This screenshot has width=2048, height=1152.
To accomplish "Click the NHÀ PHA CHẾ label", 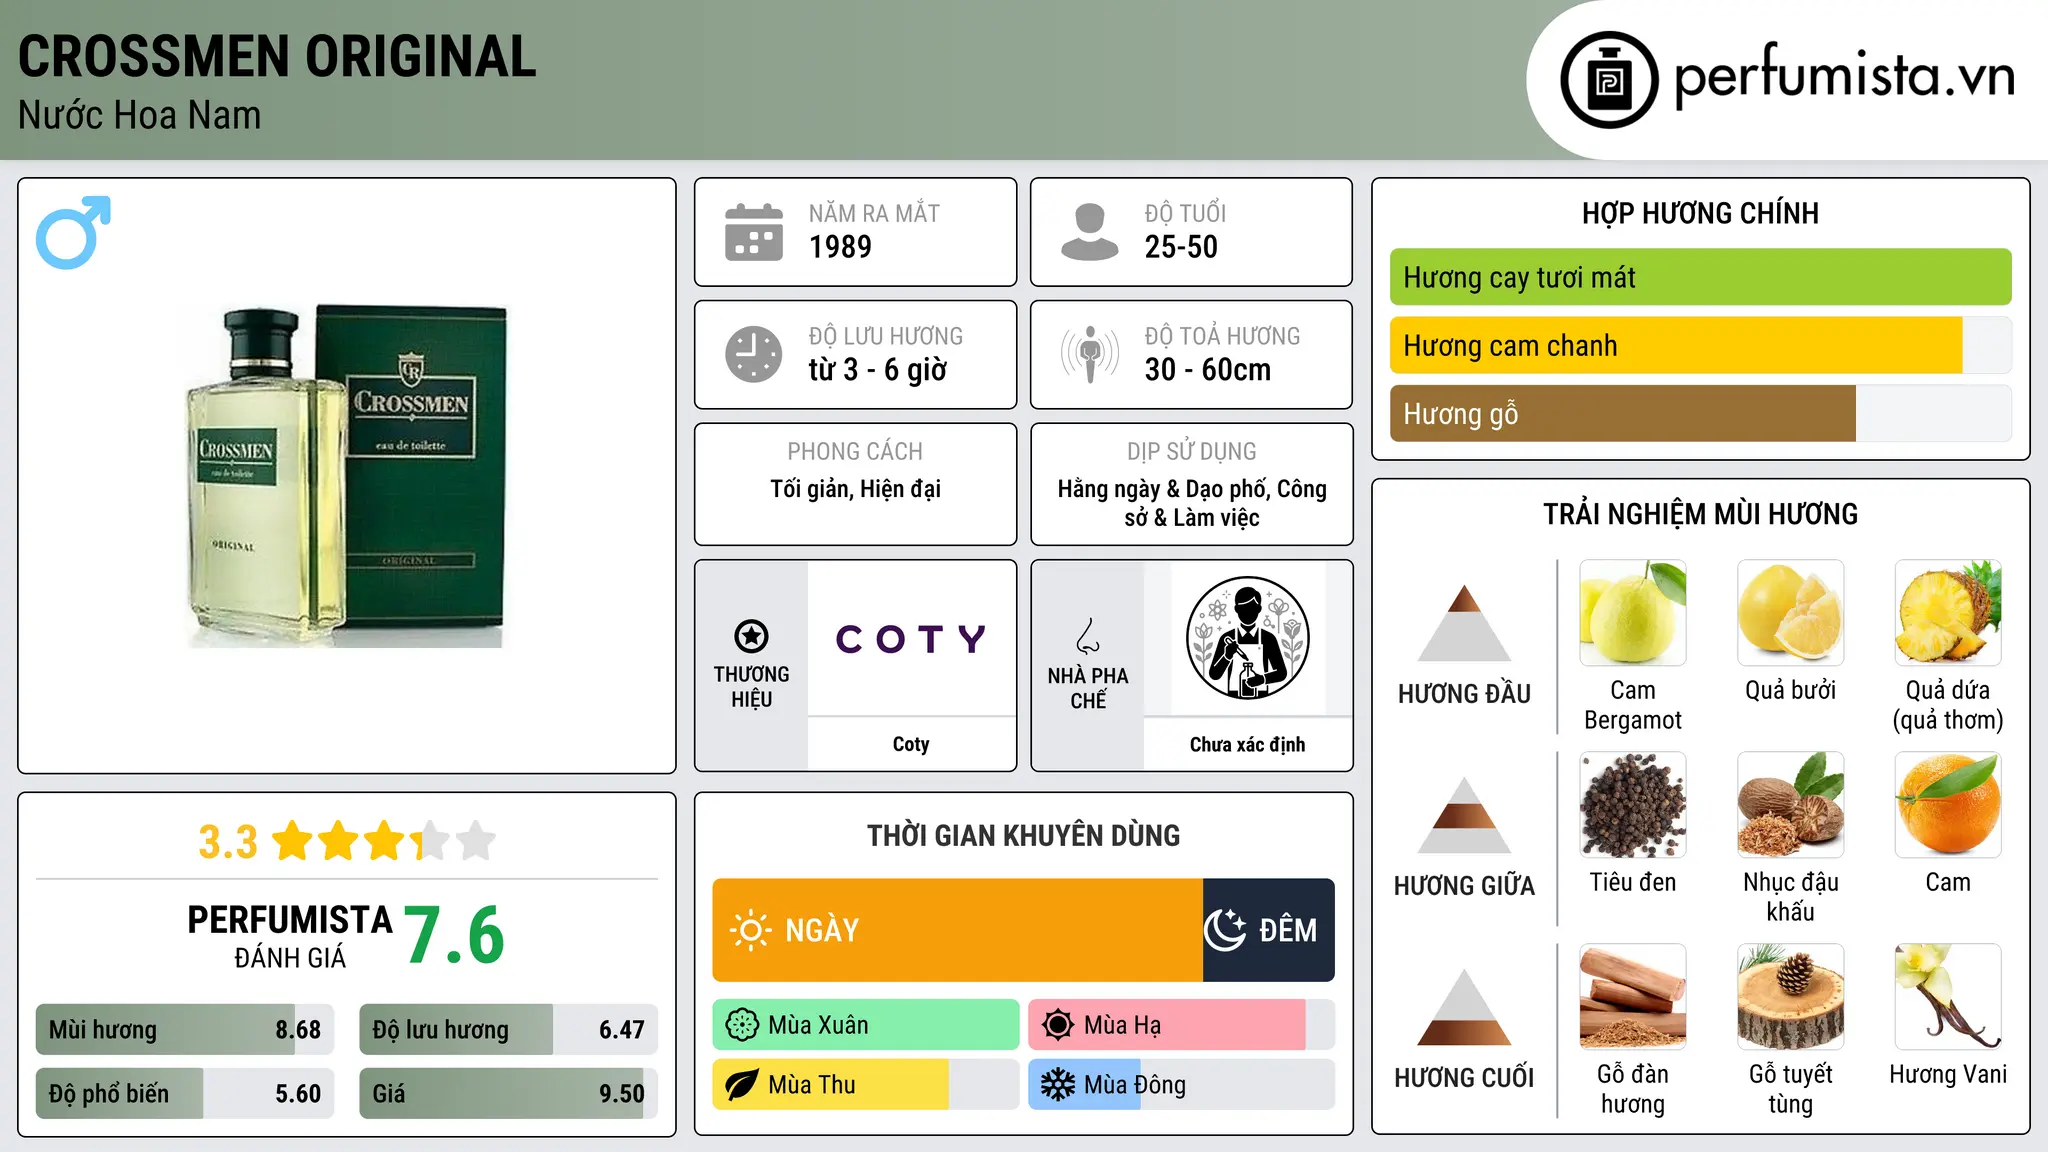I will (x=1088, y=688).
